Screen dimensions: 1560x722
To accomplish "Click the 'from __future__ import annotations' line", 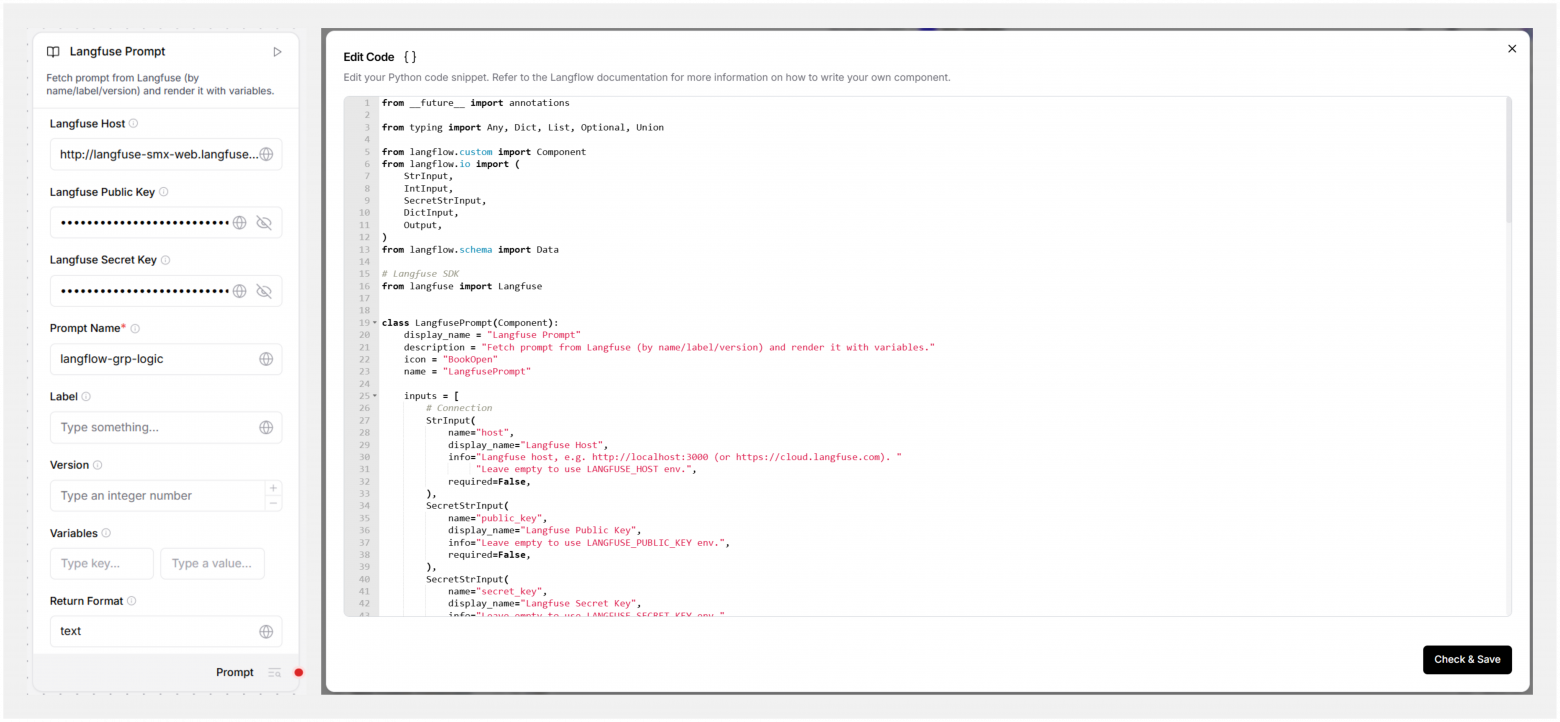I will coord(476,103).
